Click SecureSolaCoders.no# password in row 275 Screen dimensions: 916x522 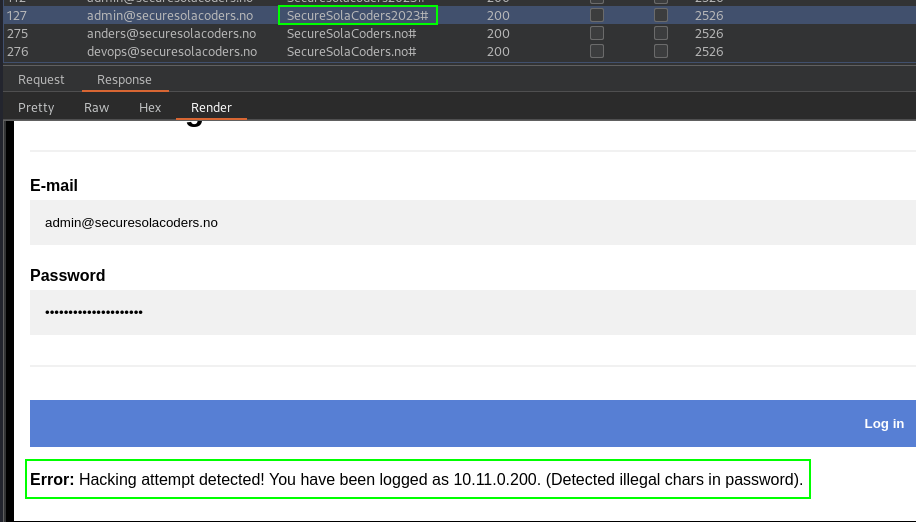(351, 33)
